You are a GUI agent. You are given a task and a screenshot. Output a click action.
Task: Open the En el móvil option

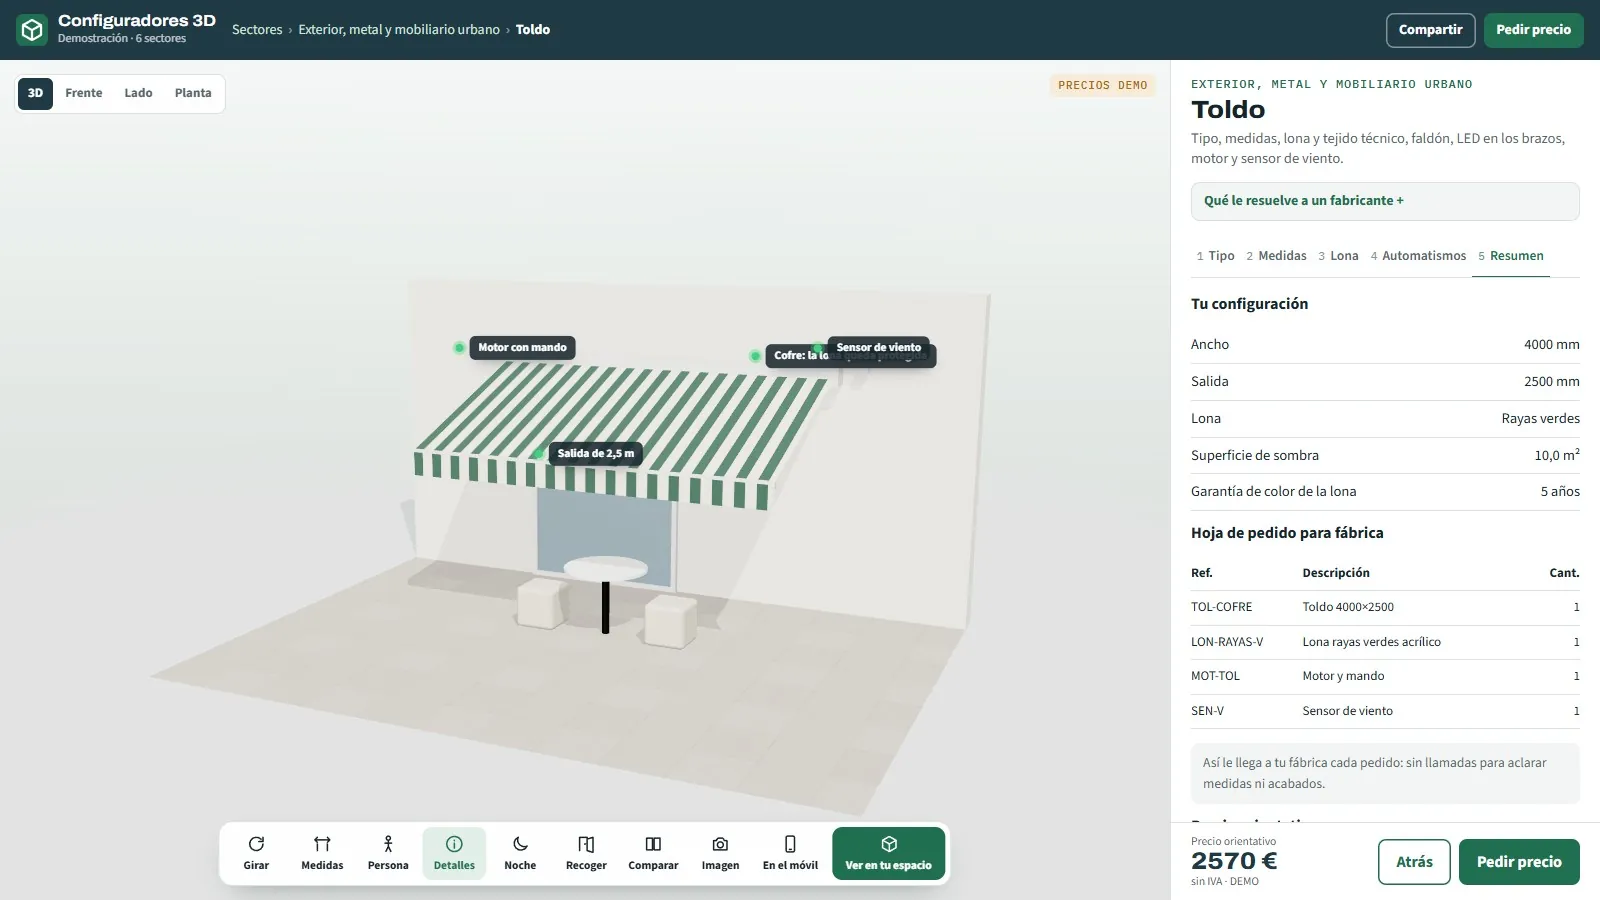[x=790, y=853]
